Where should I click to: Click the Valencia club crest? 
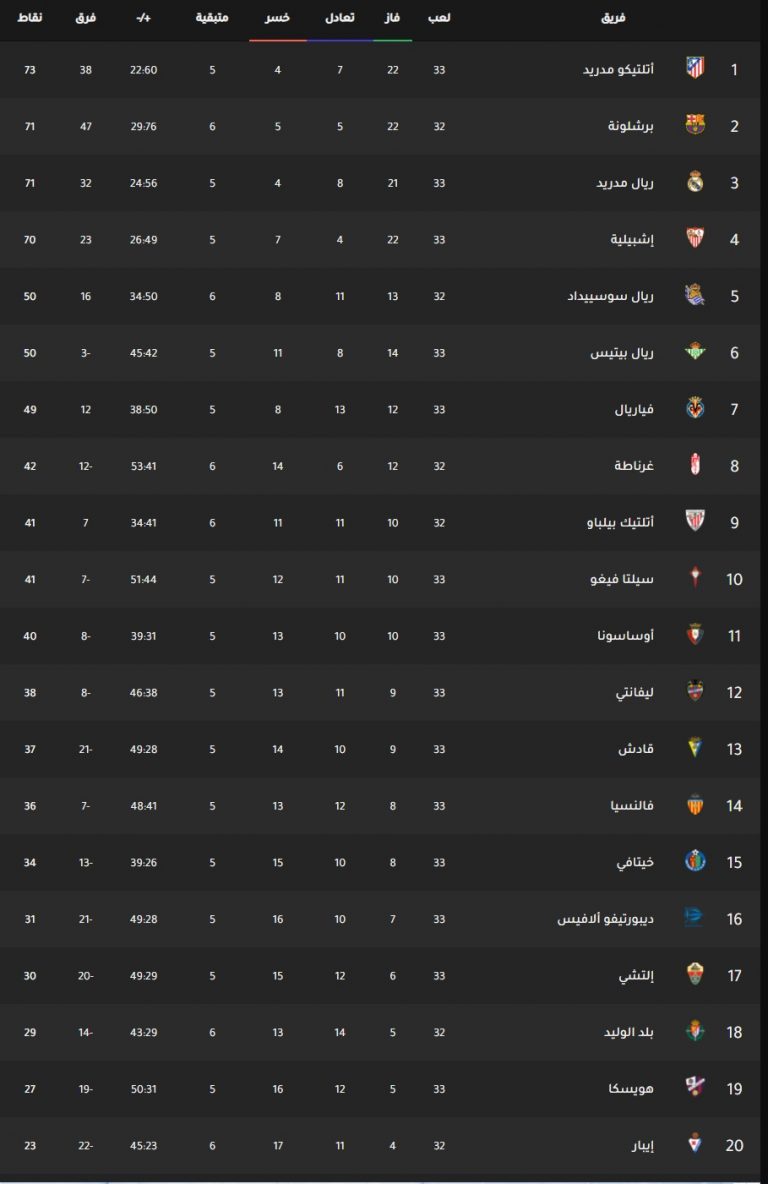click(695, 805)
